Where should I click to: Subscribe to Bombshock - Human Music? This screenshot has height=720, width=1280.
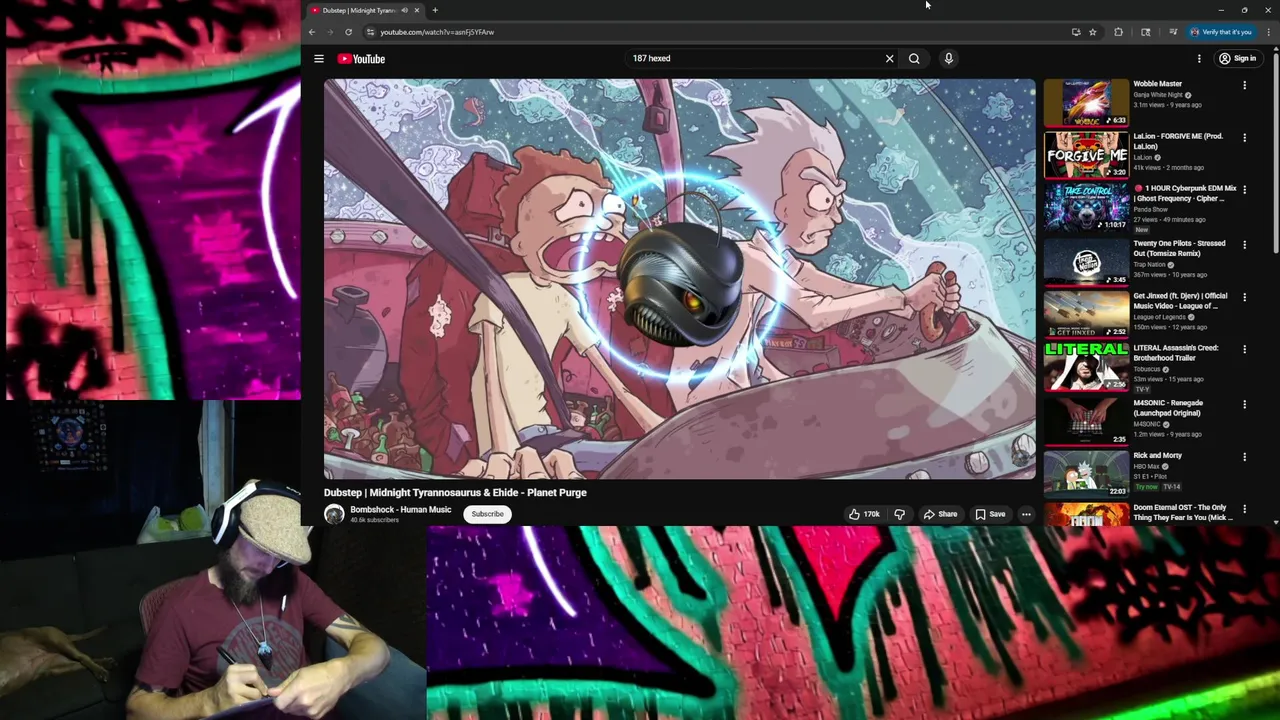pyautogui.click(x=488, y=514)
